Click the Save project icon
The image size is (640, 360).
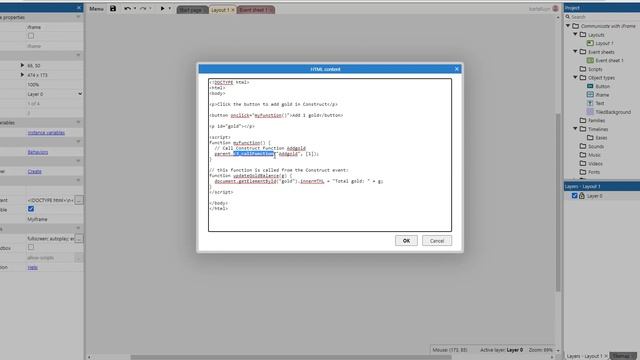[x=113, y=9]
